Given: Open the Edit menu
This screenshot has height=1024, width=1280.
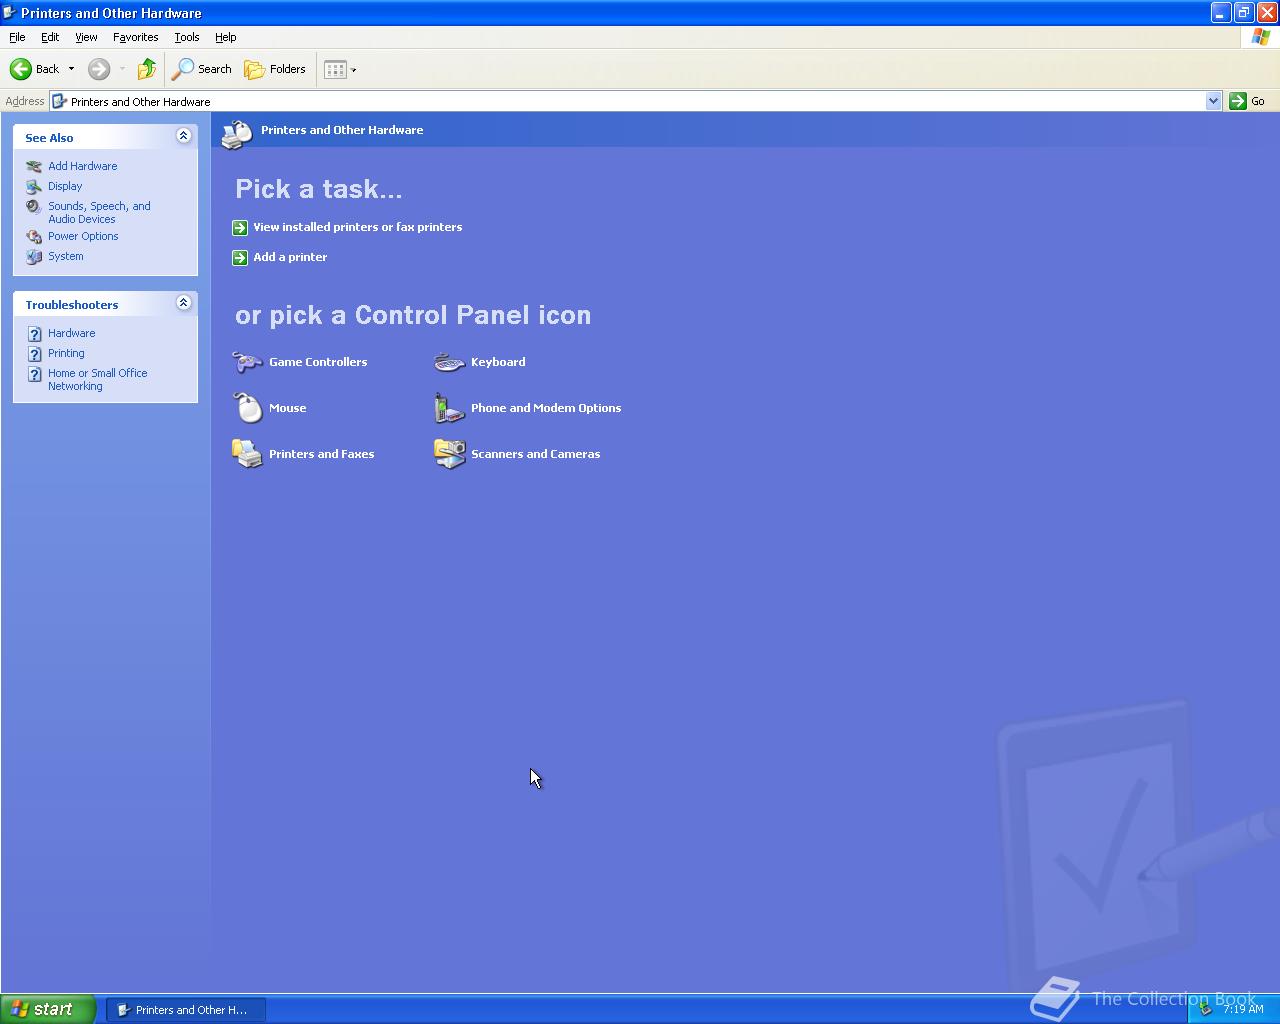Looking at the screenshot, I should point(50,37).
